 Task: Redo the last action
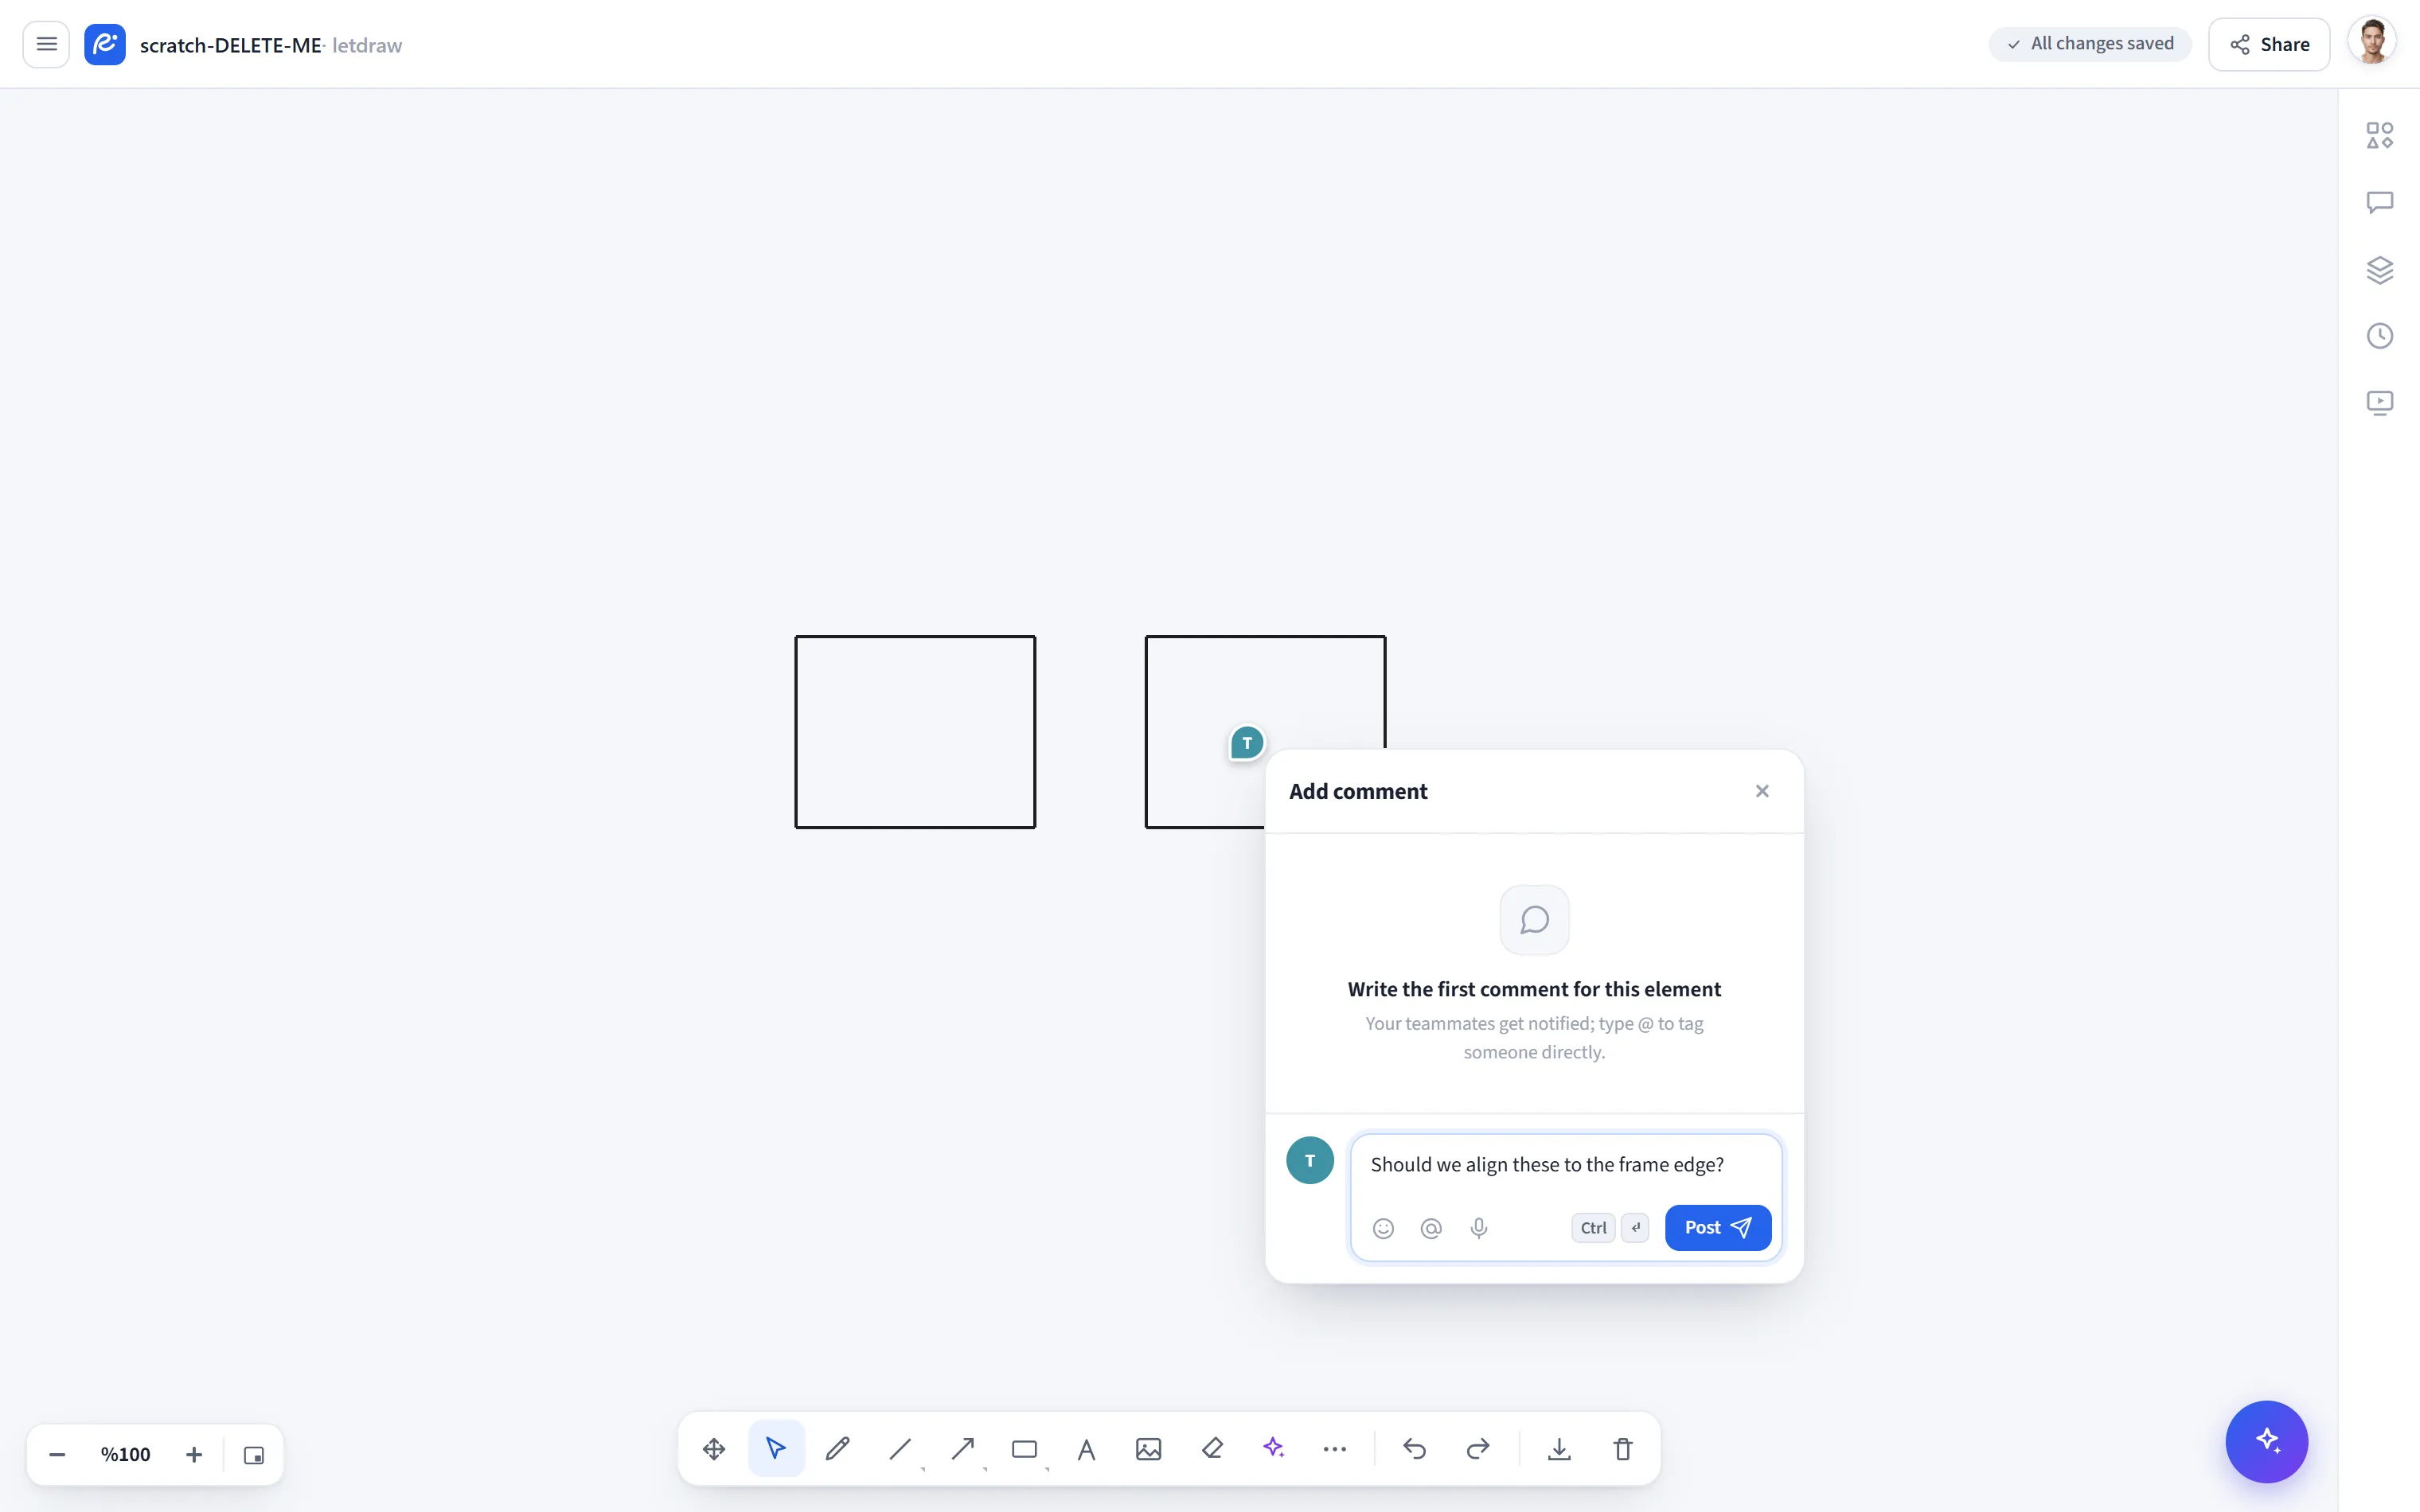[x=1477, y=1448]
